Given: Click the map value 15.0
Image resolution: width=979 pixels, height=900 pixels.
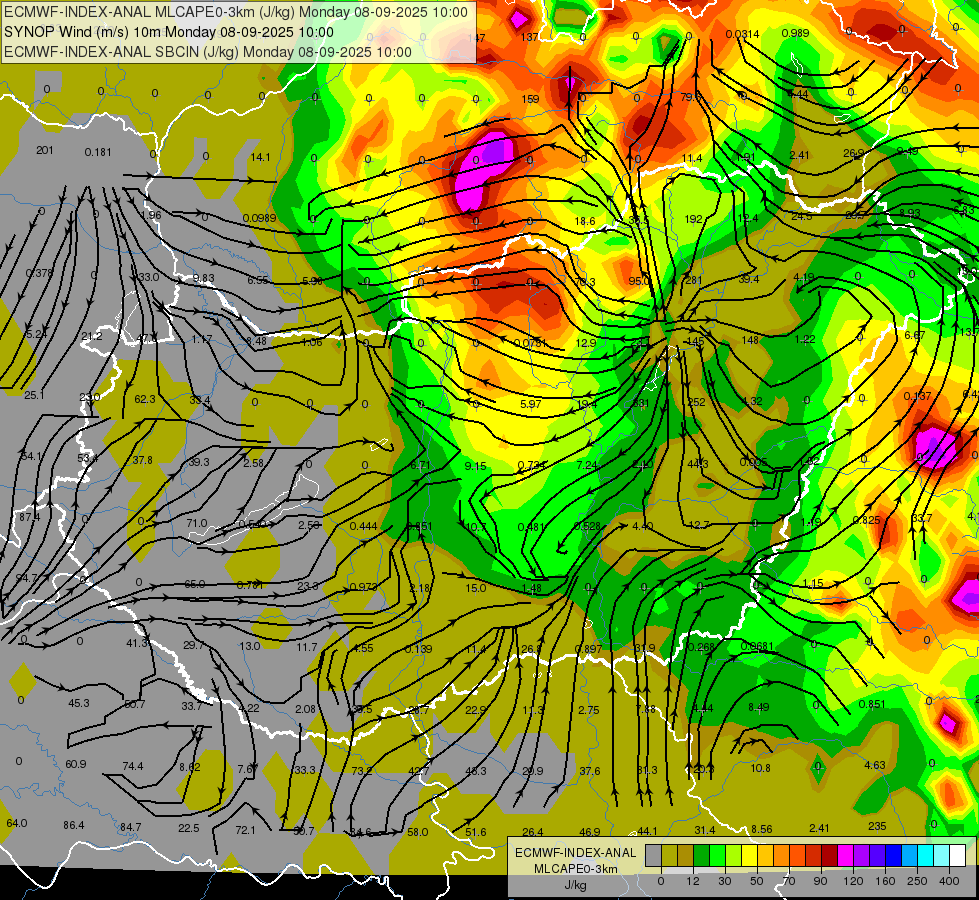Looking at the screenshot, I should (x=475, y=588).
